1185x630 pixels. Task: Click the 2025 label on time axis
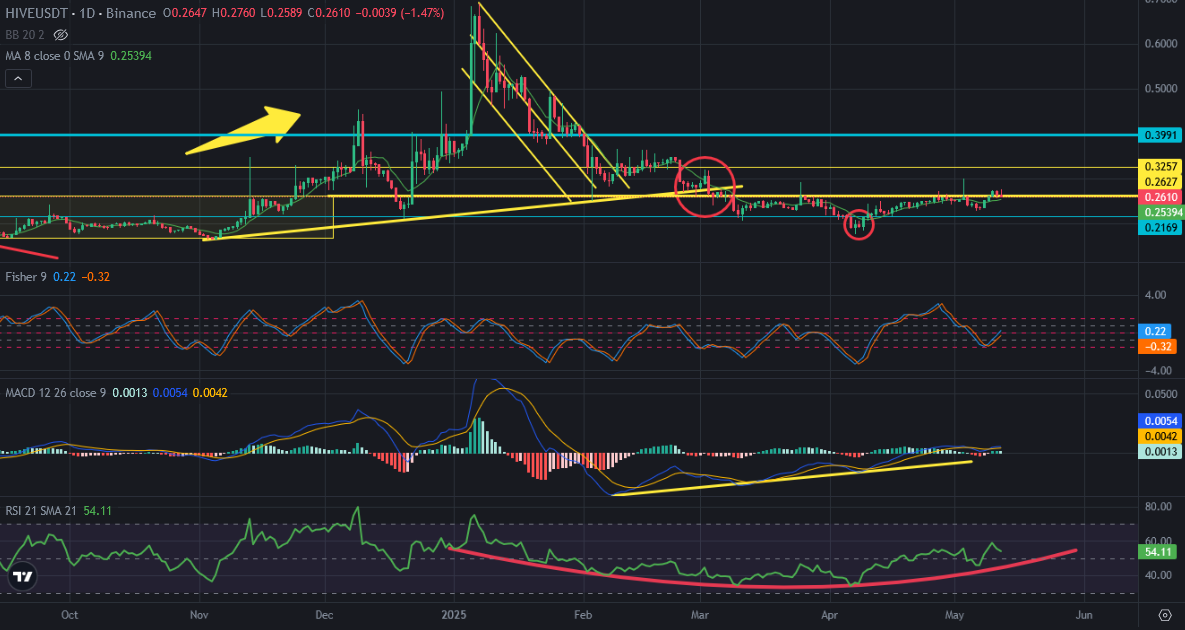pyautogui.click(x=454, y=615)
